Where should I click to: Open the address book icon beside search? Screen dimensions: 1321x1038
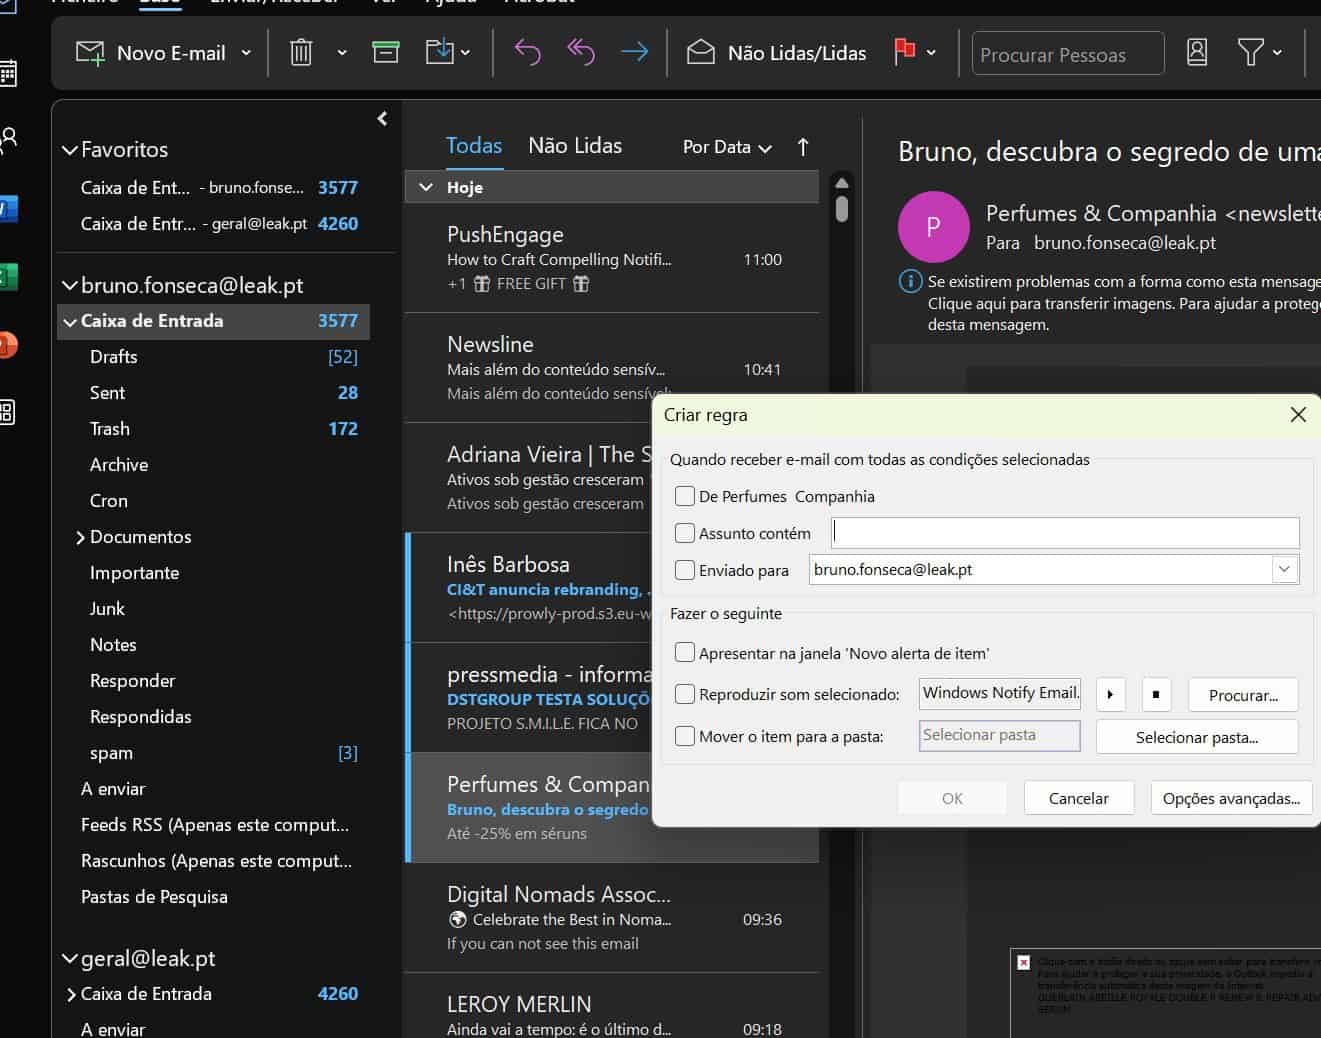1196,51
